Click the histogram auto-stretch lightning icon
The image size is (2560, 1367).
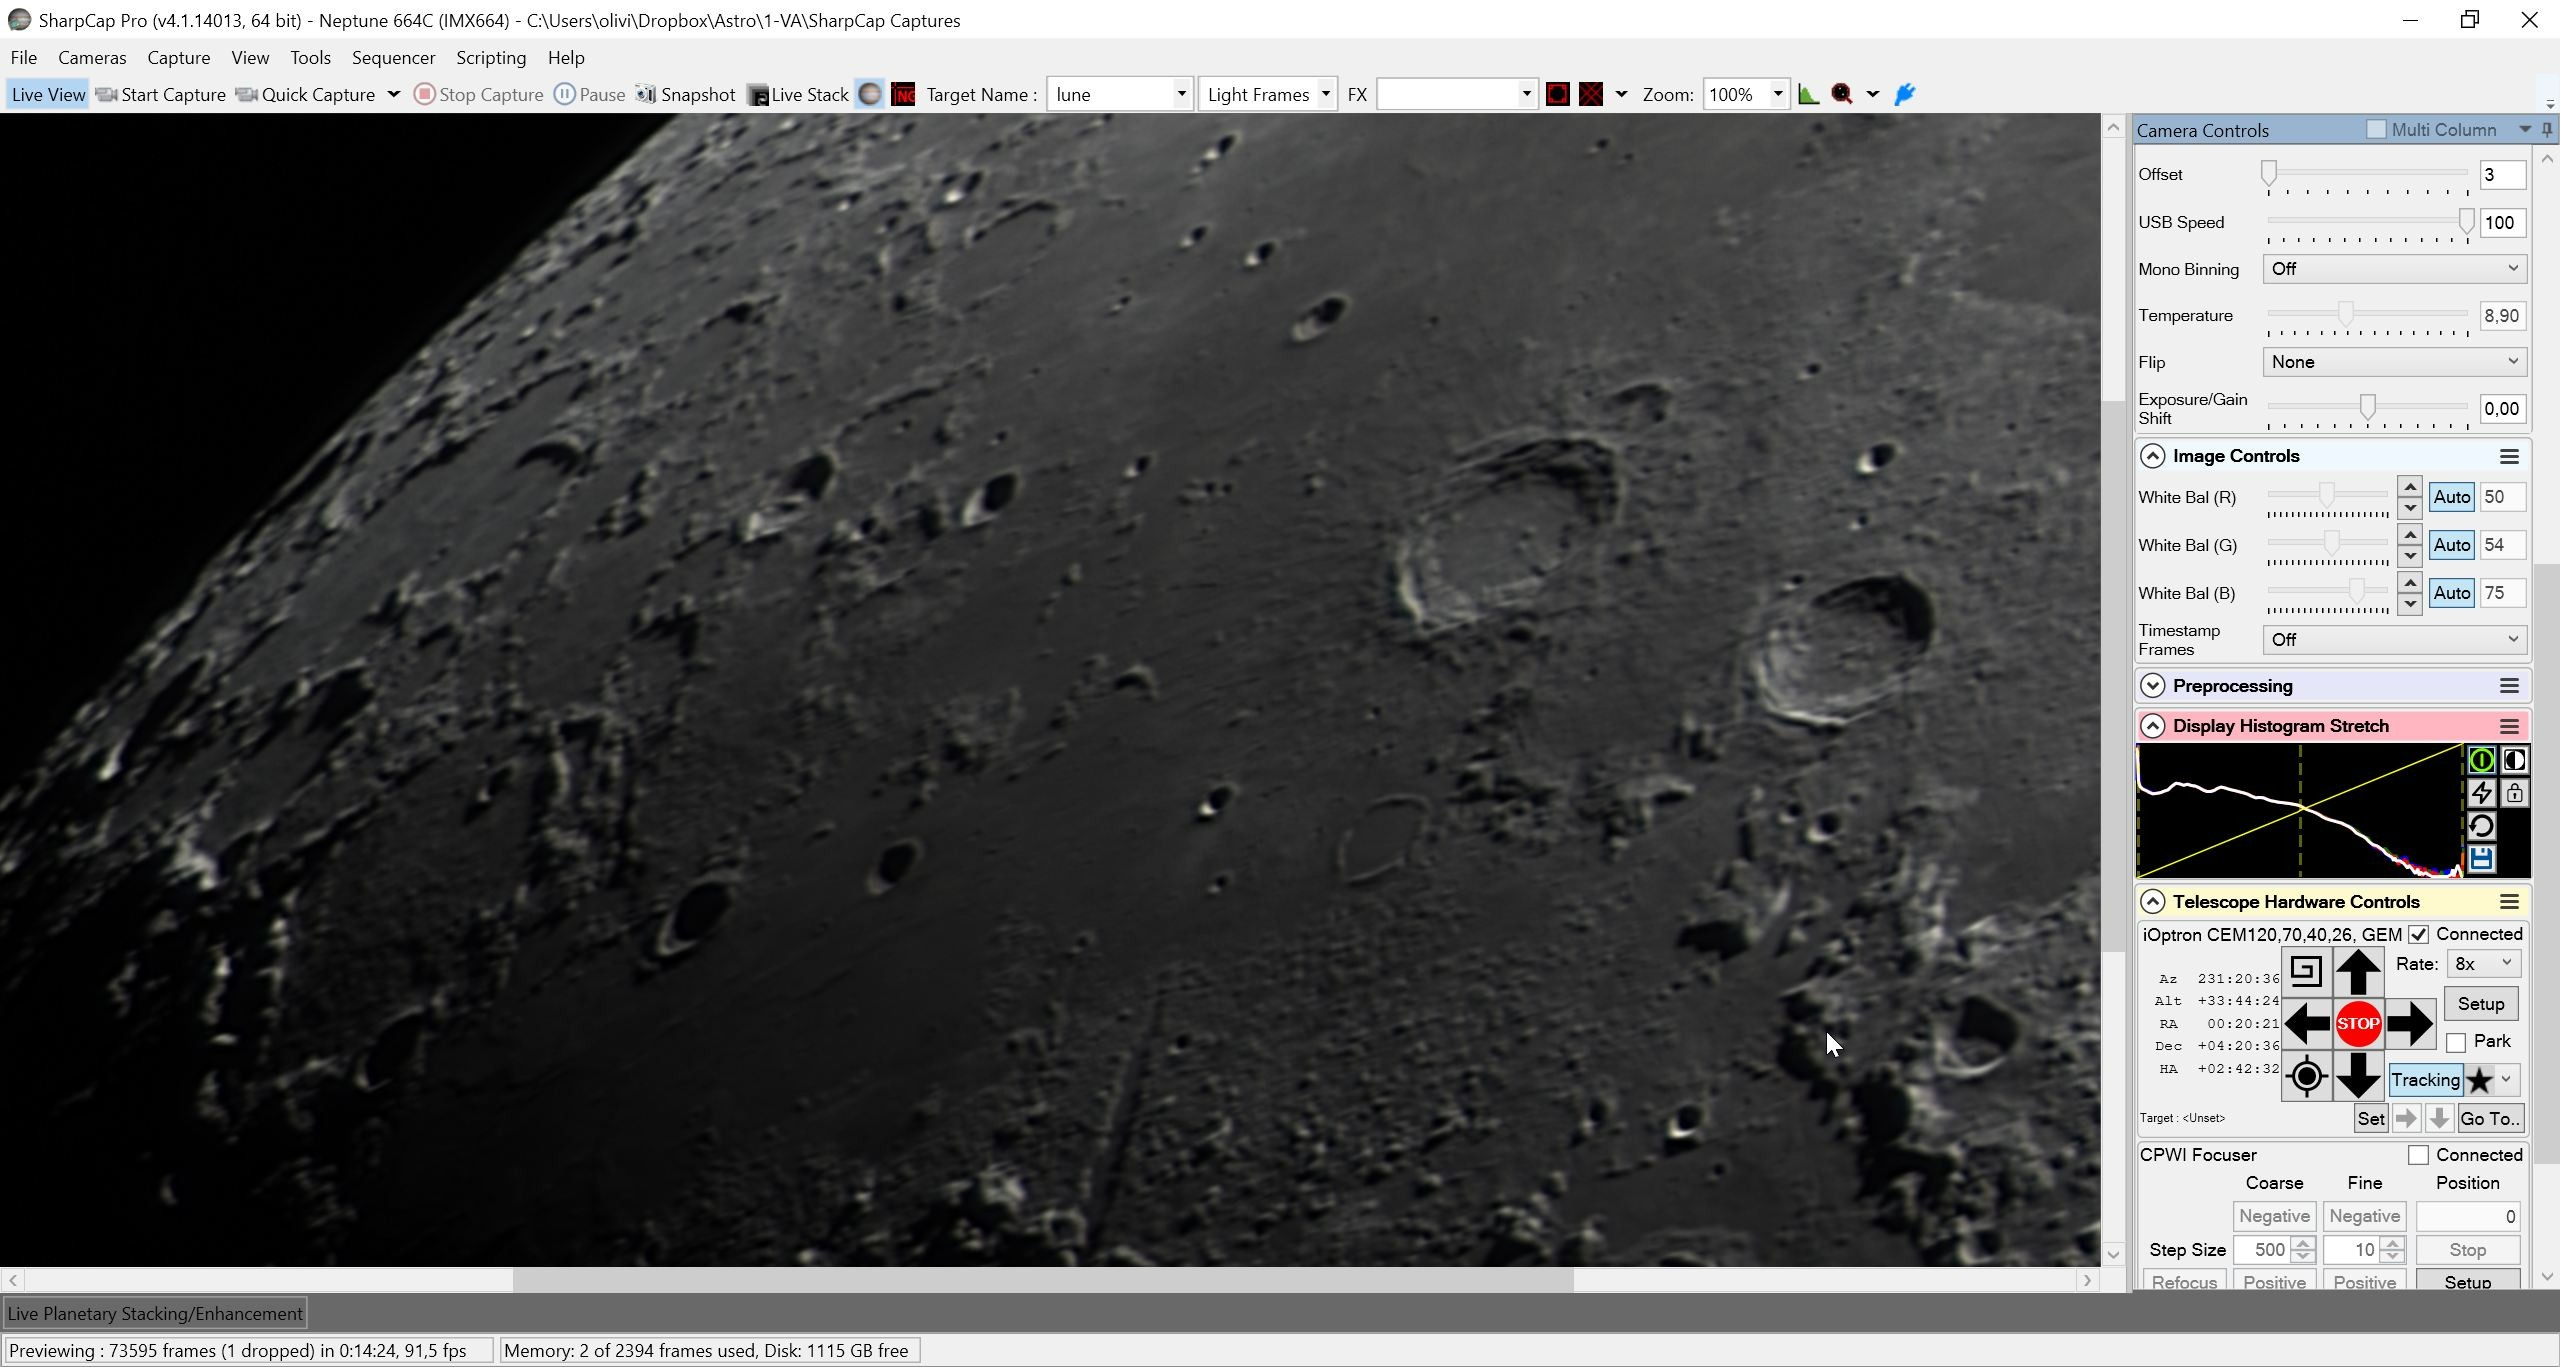pyautogui.click(x=2481, y=793)
